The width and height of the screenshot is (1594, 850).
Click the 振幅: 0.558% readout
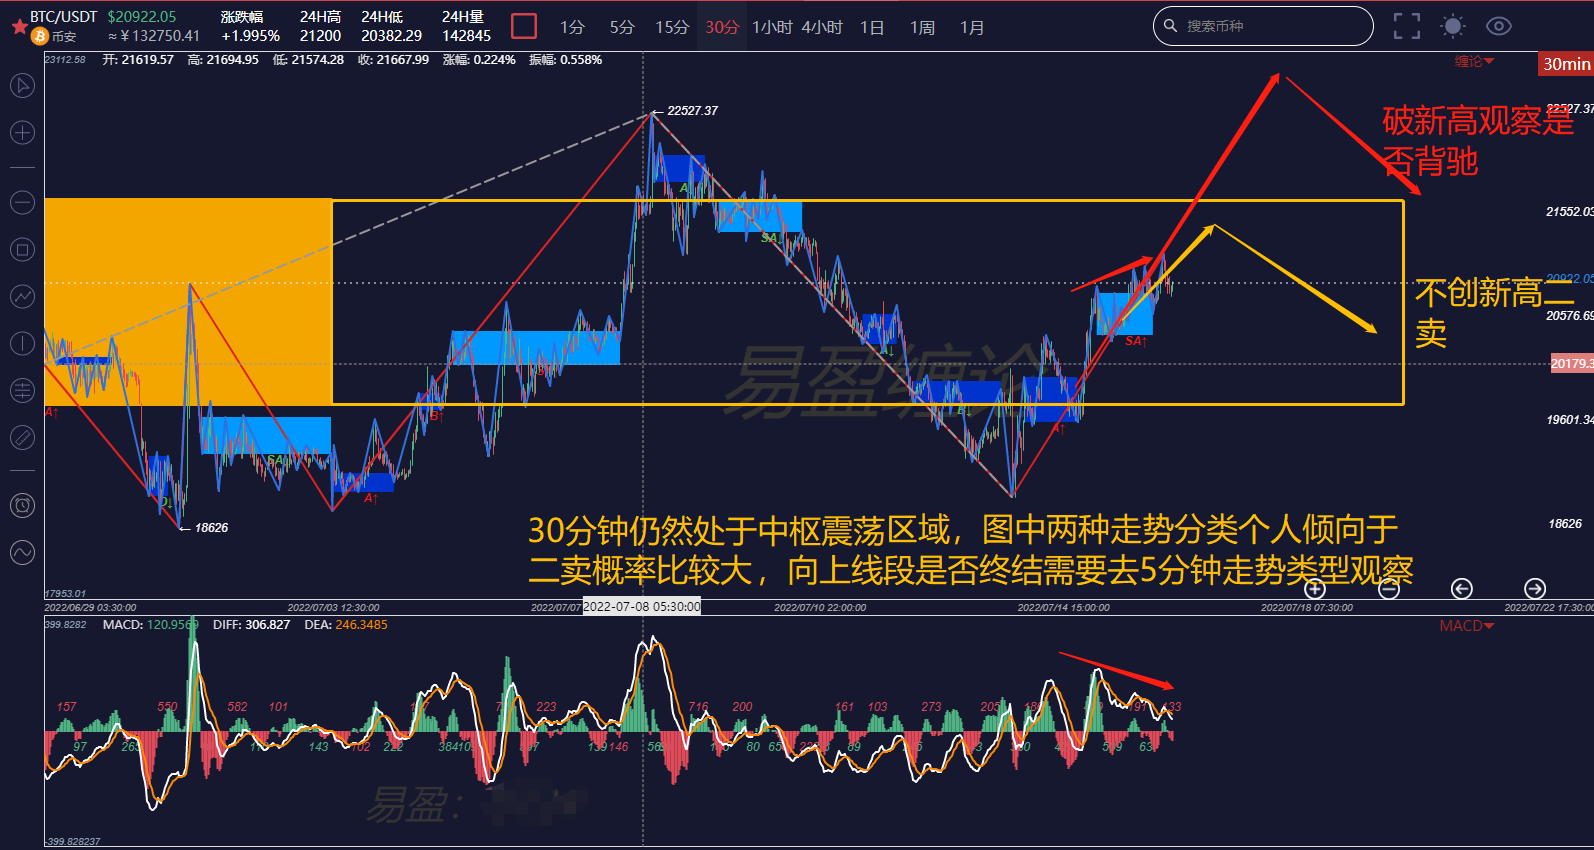[x=565, y=60]
